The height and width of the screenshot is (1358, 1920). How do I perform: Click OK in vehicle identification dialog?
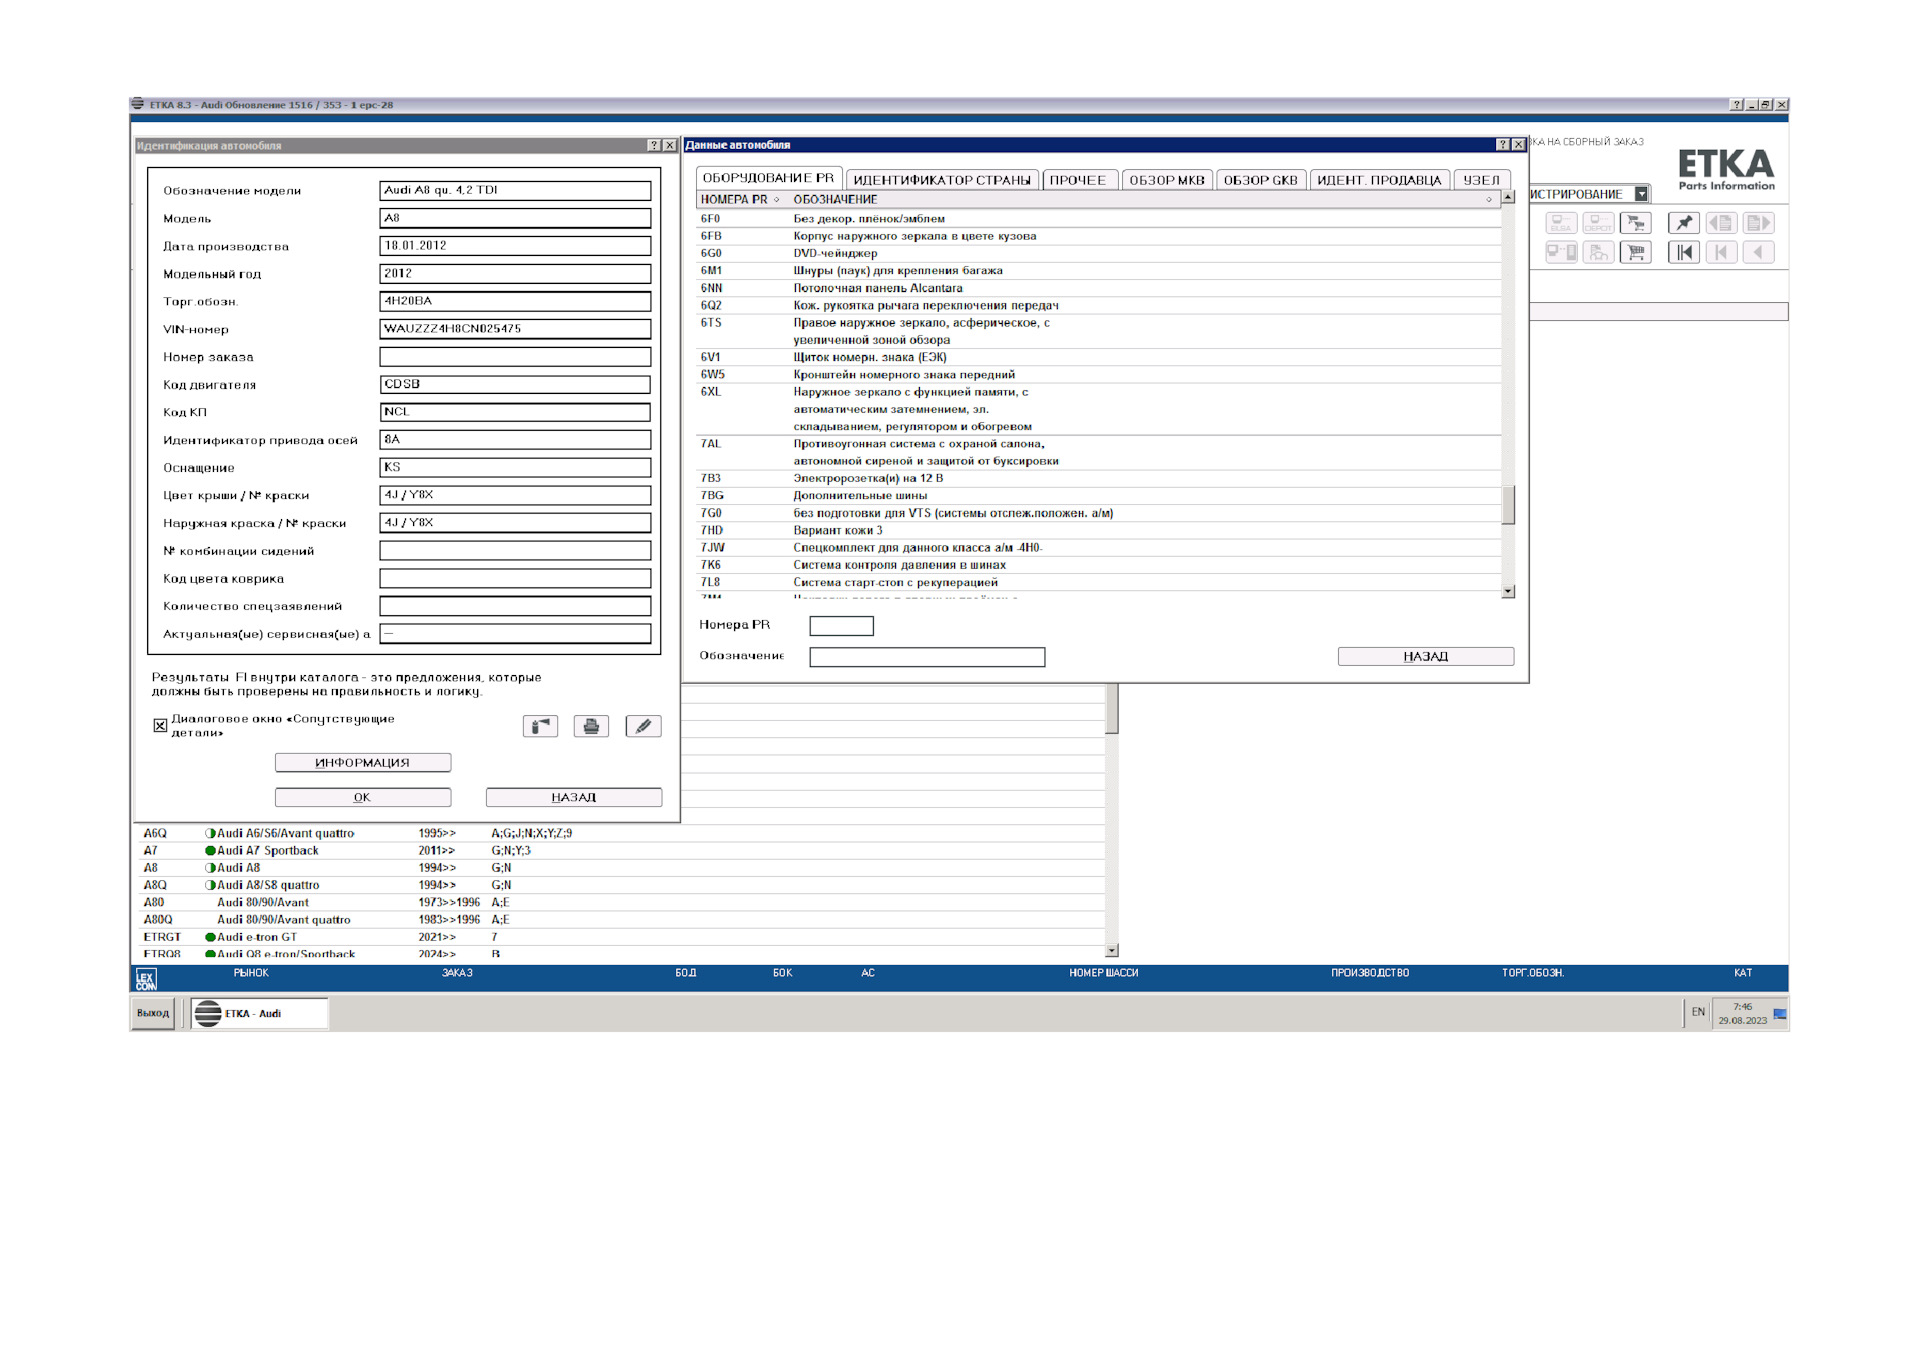tap(363, 798)
